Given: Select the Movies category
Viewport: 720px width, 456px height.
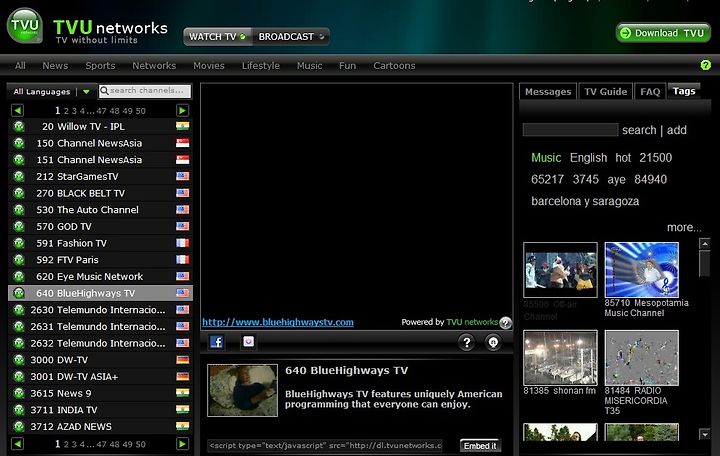Looking at the screenshot, I should pos(209,66).
